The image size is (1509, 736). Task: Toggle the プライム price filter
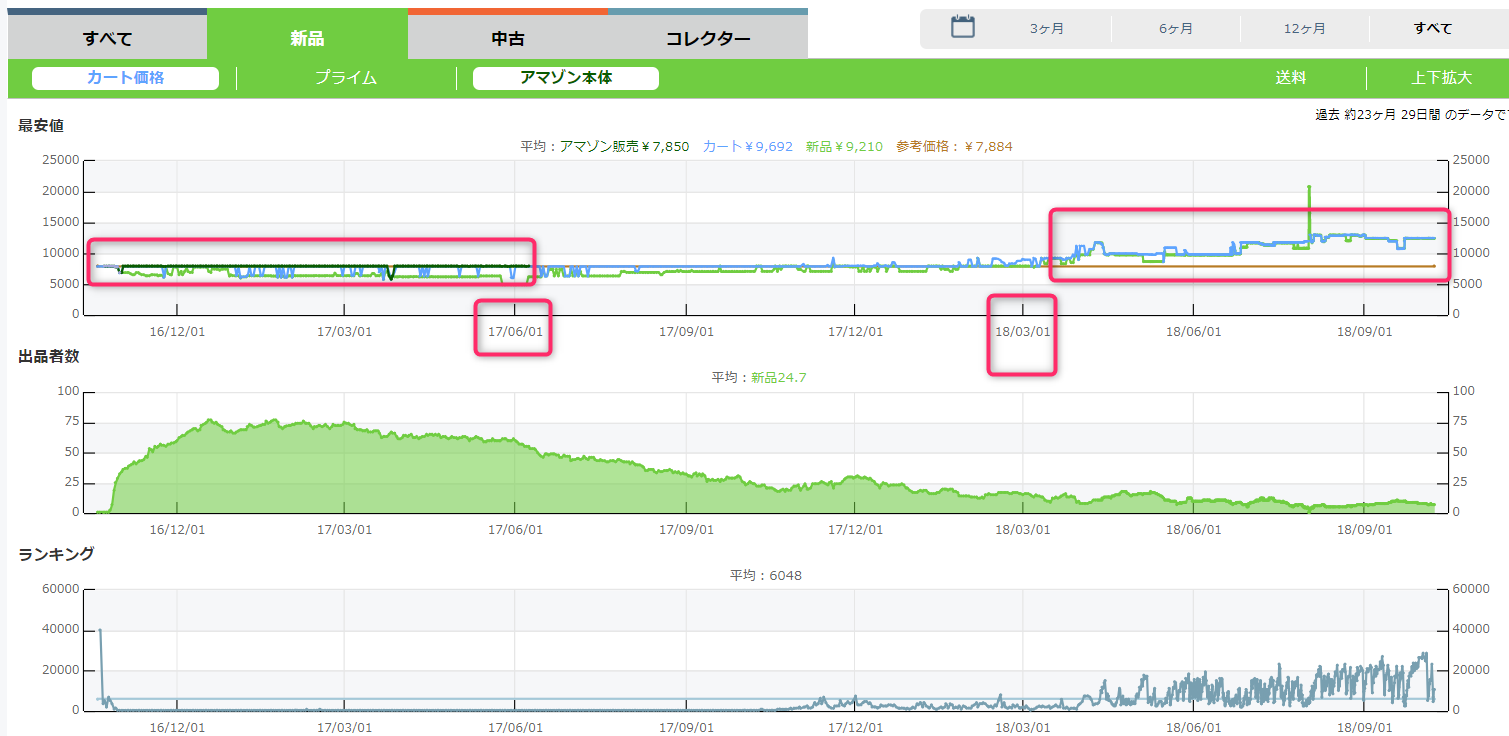[346, 78]
